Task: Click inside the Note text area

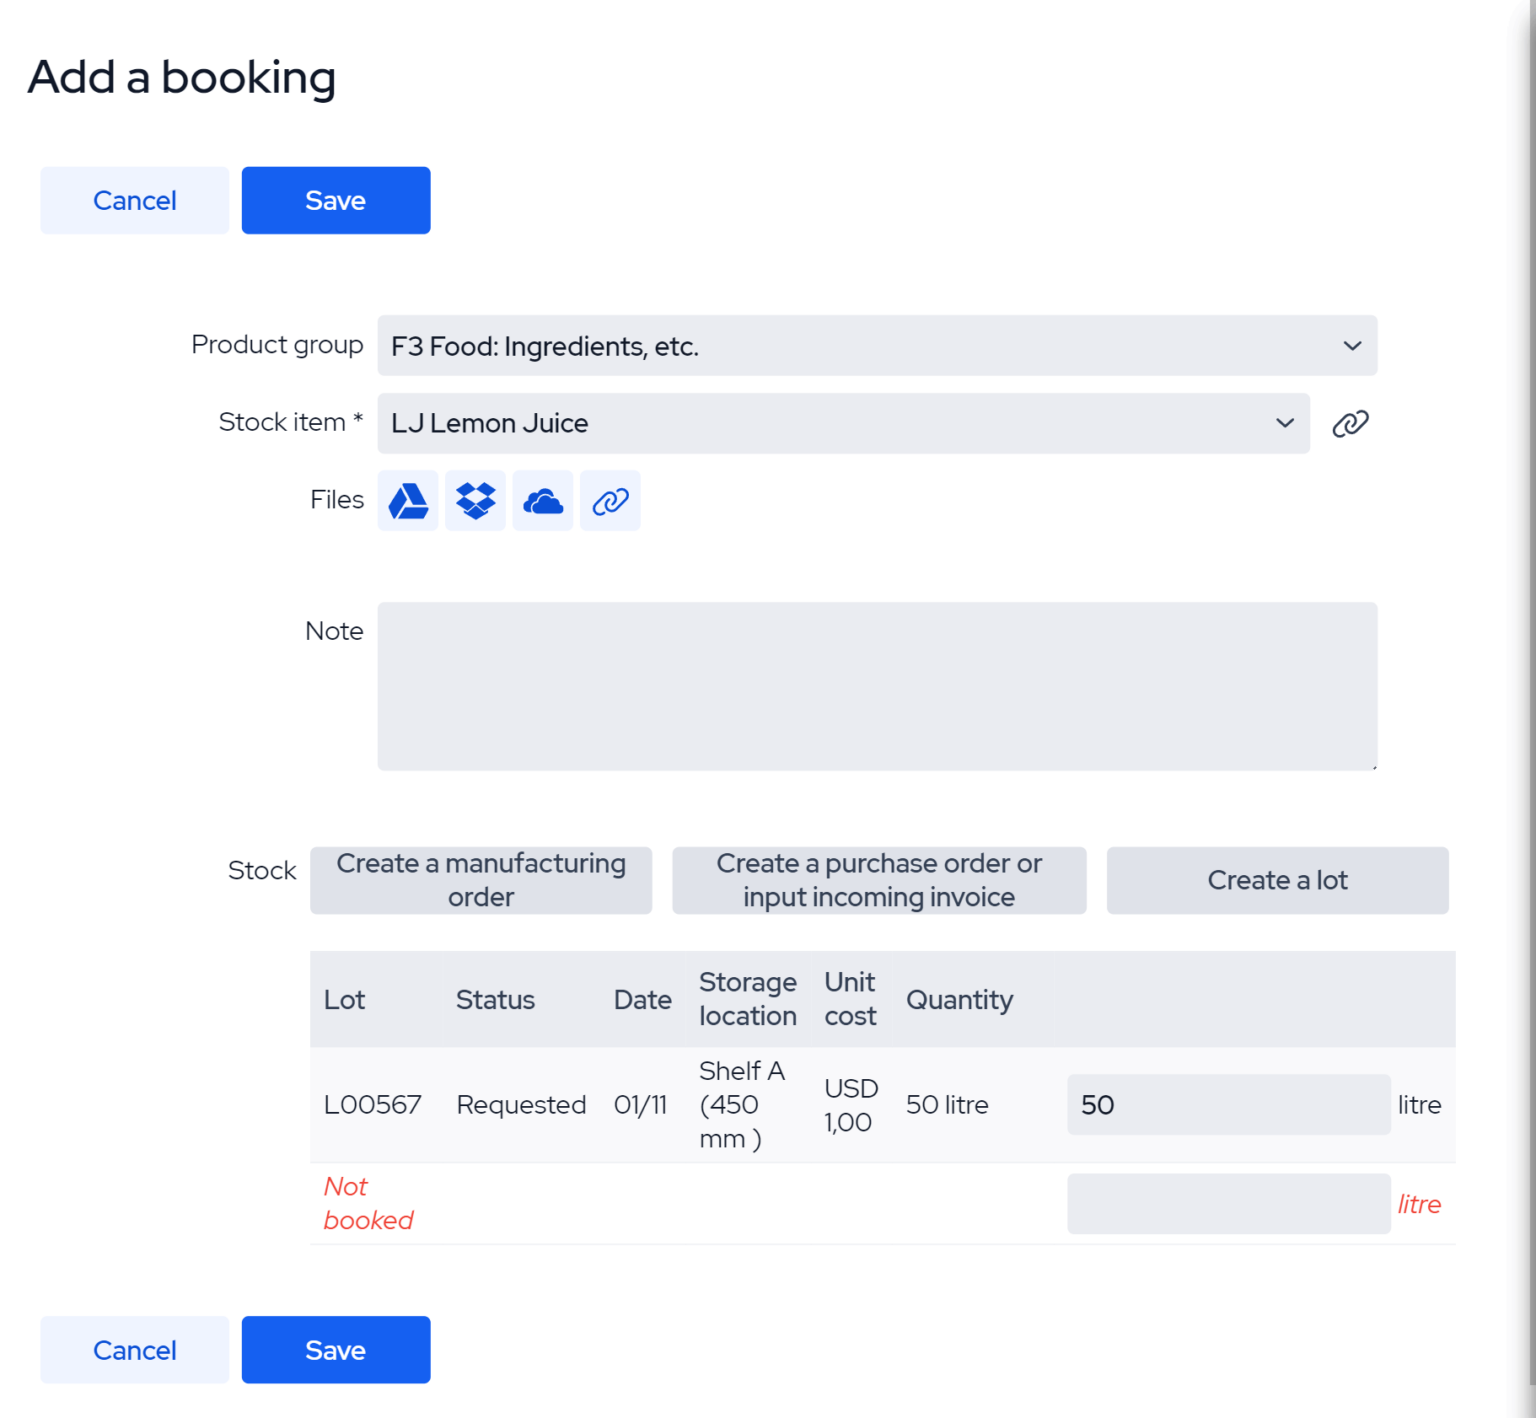Action: [x=877, y=686]
